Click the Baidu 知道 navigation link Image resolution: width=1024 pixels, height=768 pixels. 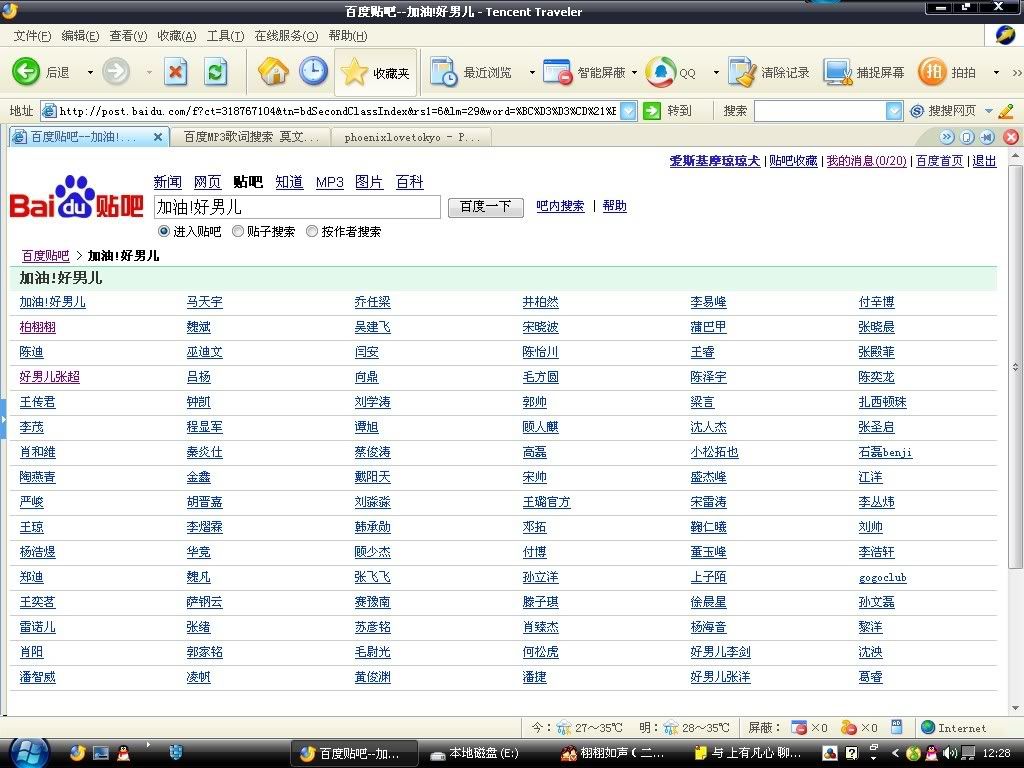coord(289,182)
